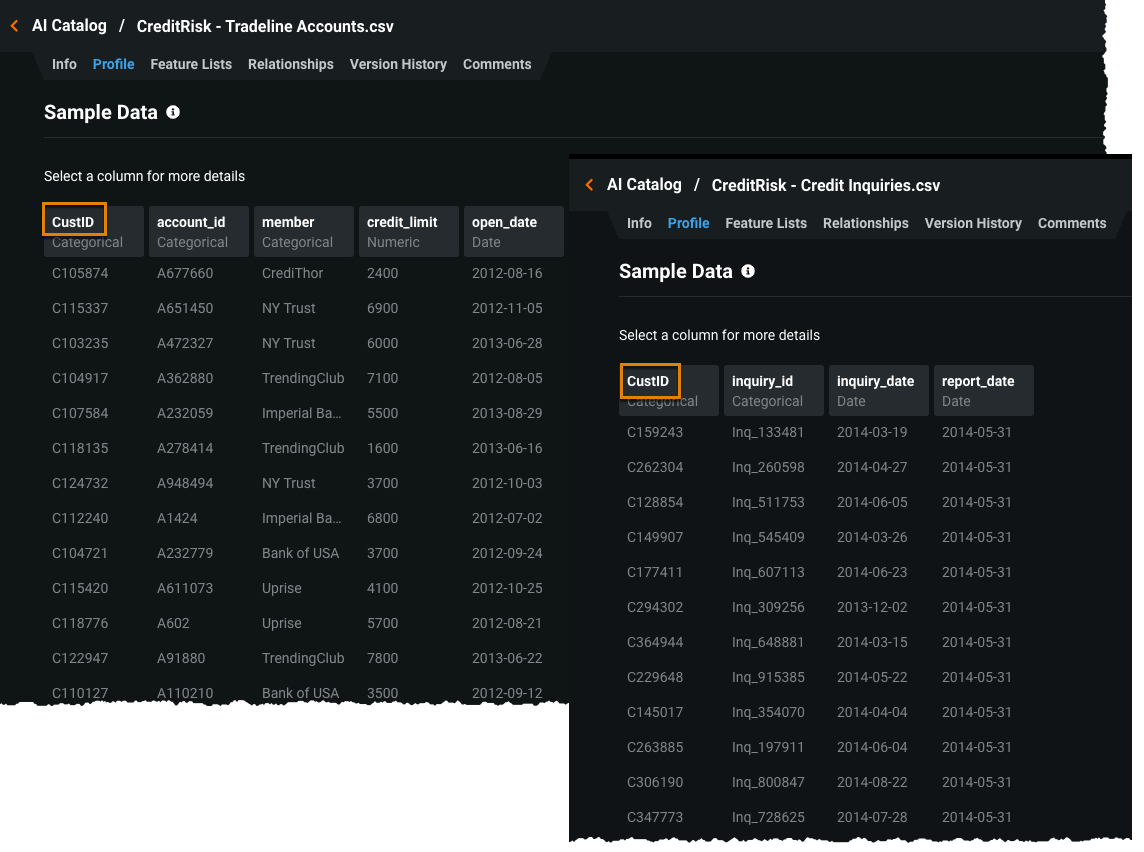The image size is (1144, 852).
Task: Open Comments tab in Credit Inquiries panel
Action: click(1071, 223)
